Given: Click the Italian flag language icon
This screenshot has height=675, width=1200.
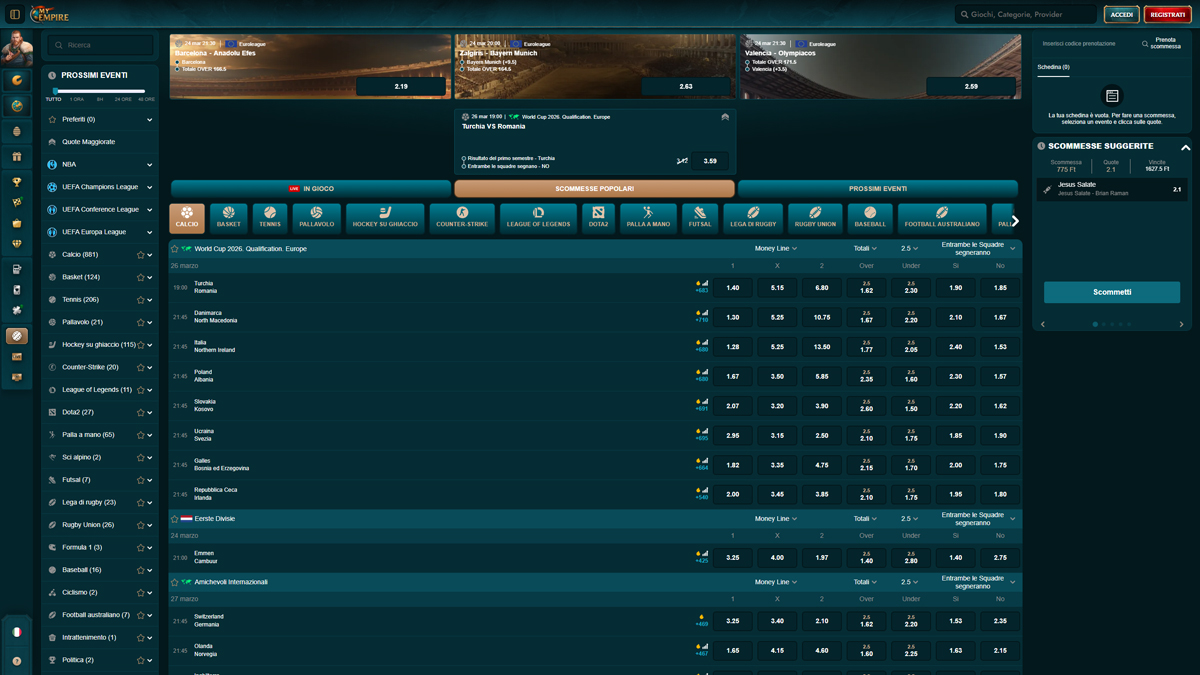Looking at the screenshot, I should click(17, 632).
